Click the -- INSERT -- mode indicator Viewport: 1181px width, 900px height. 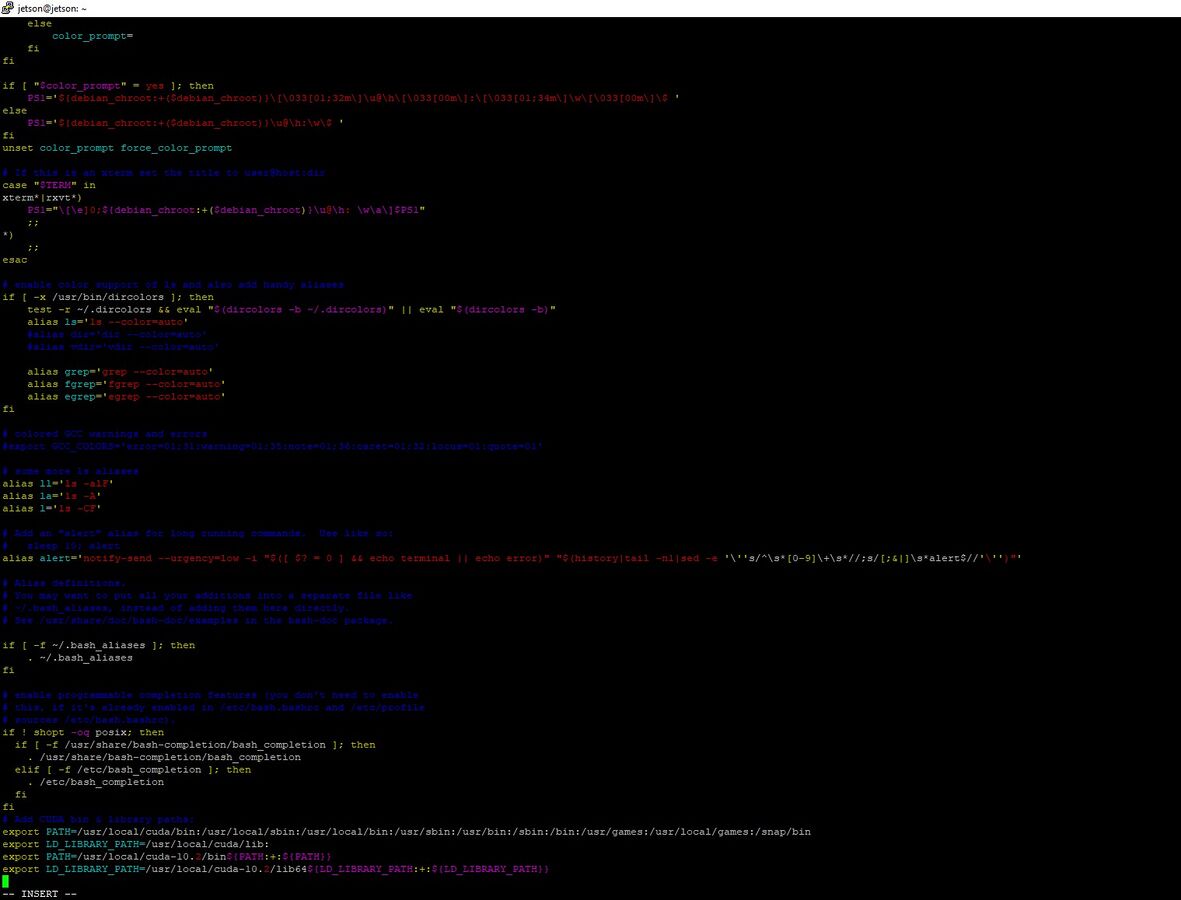coord(39,894)
